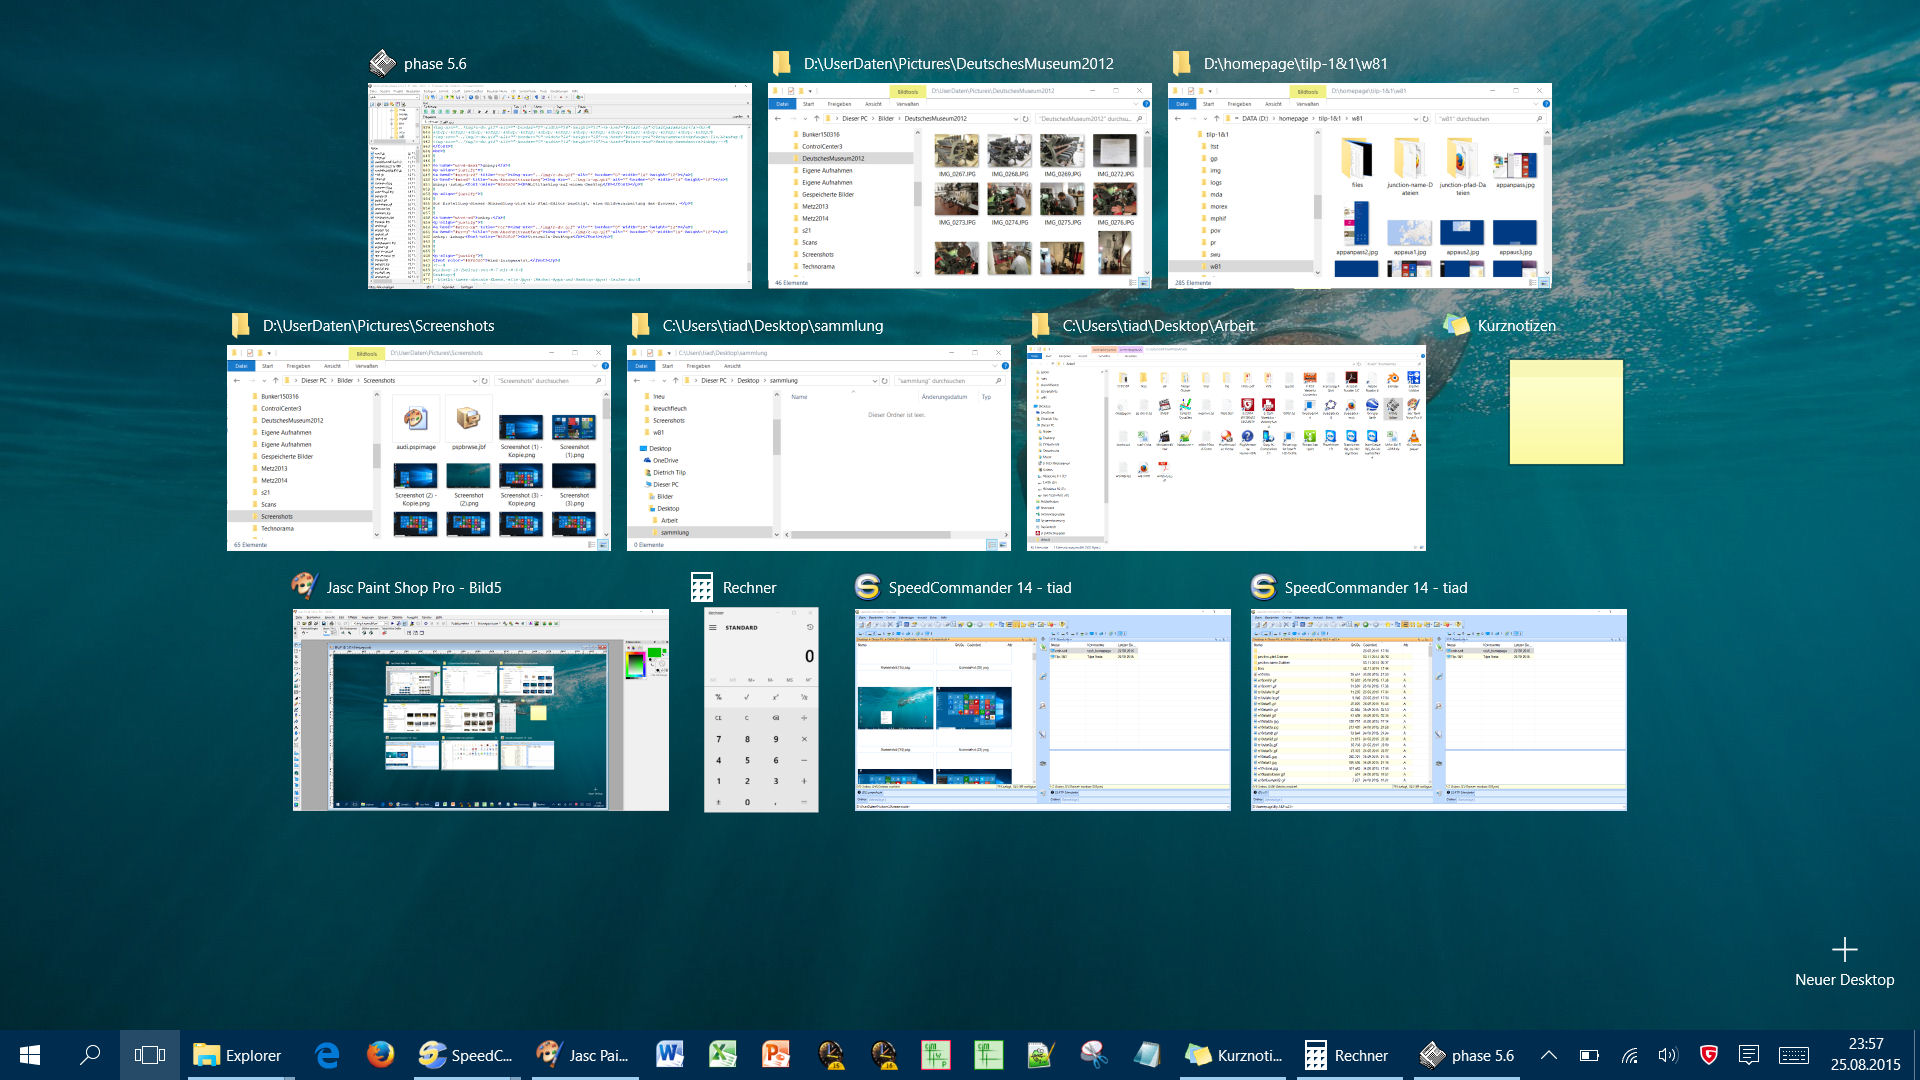1920x1080 pixels.
Task: Switch to the phase 5.6 editor window
Action: click(x=559, y=186)
